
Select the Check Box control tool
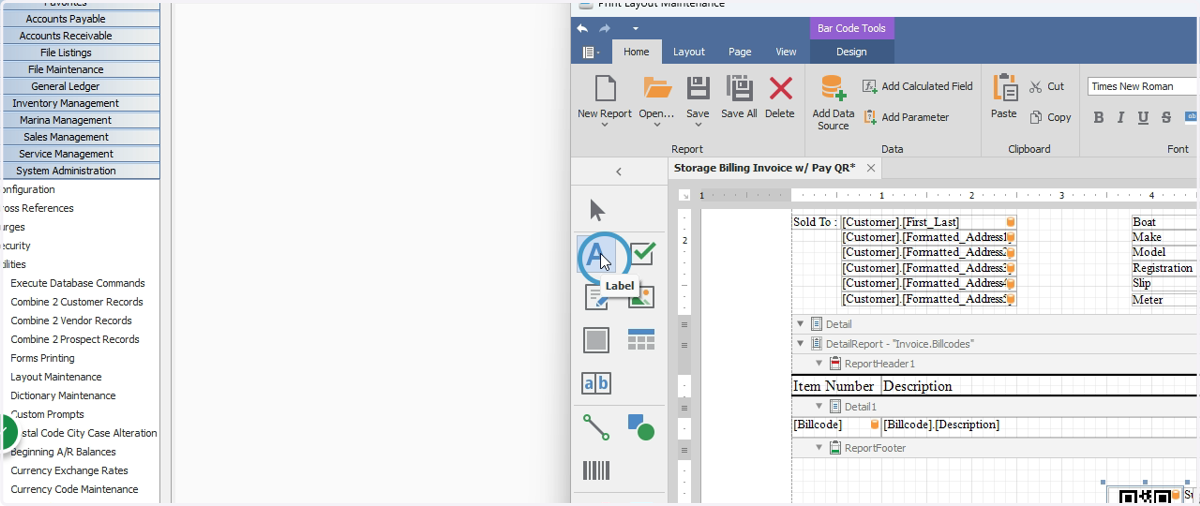click(641, 254)
